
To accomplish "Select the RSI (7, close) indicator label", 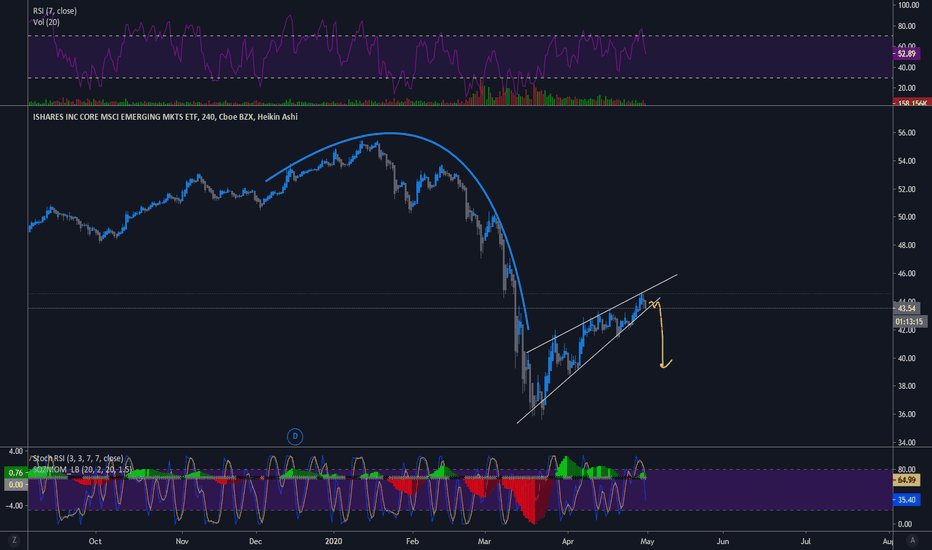I will (55, 11).
